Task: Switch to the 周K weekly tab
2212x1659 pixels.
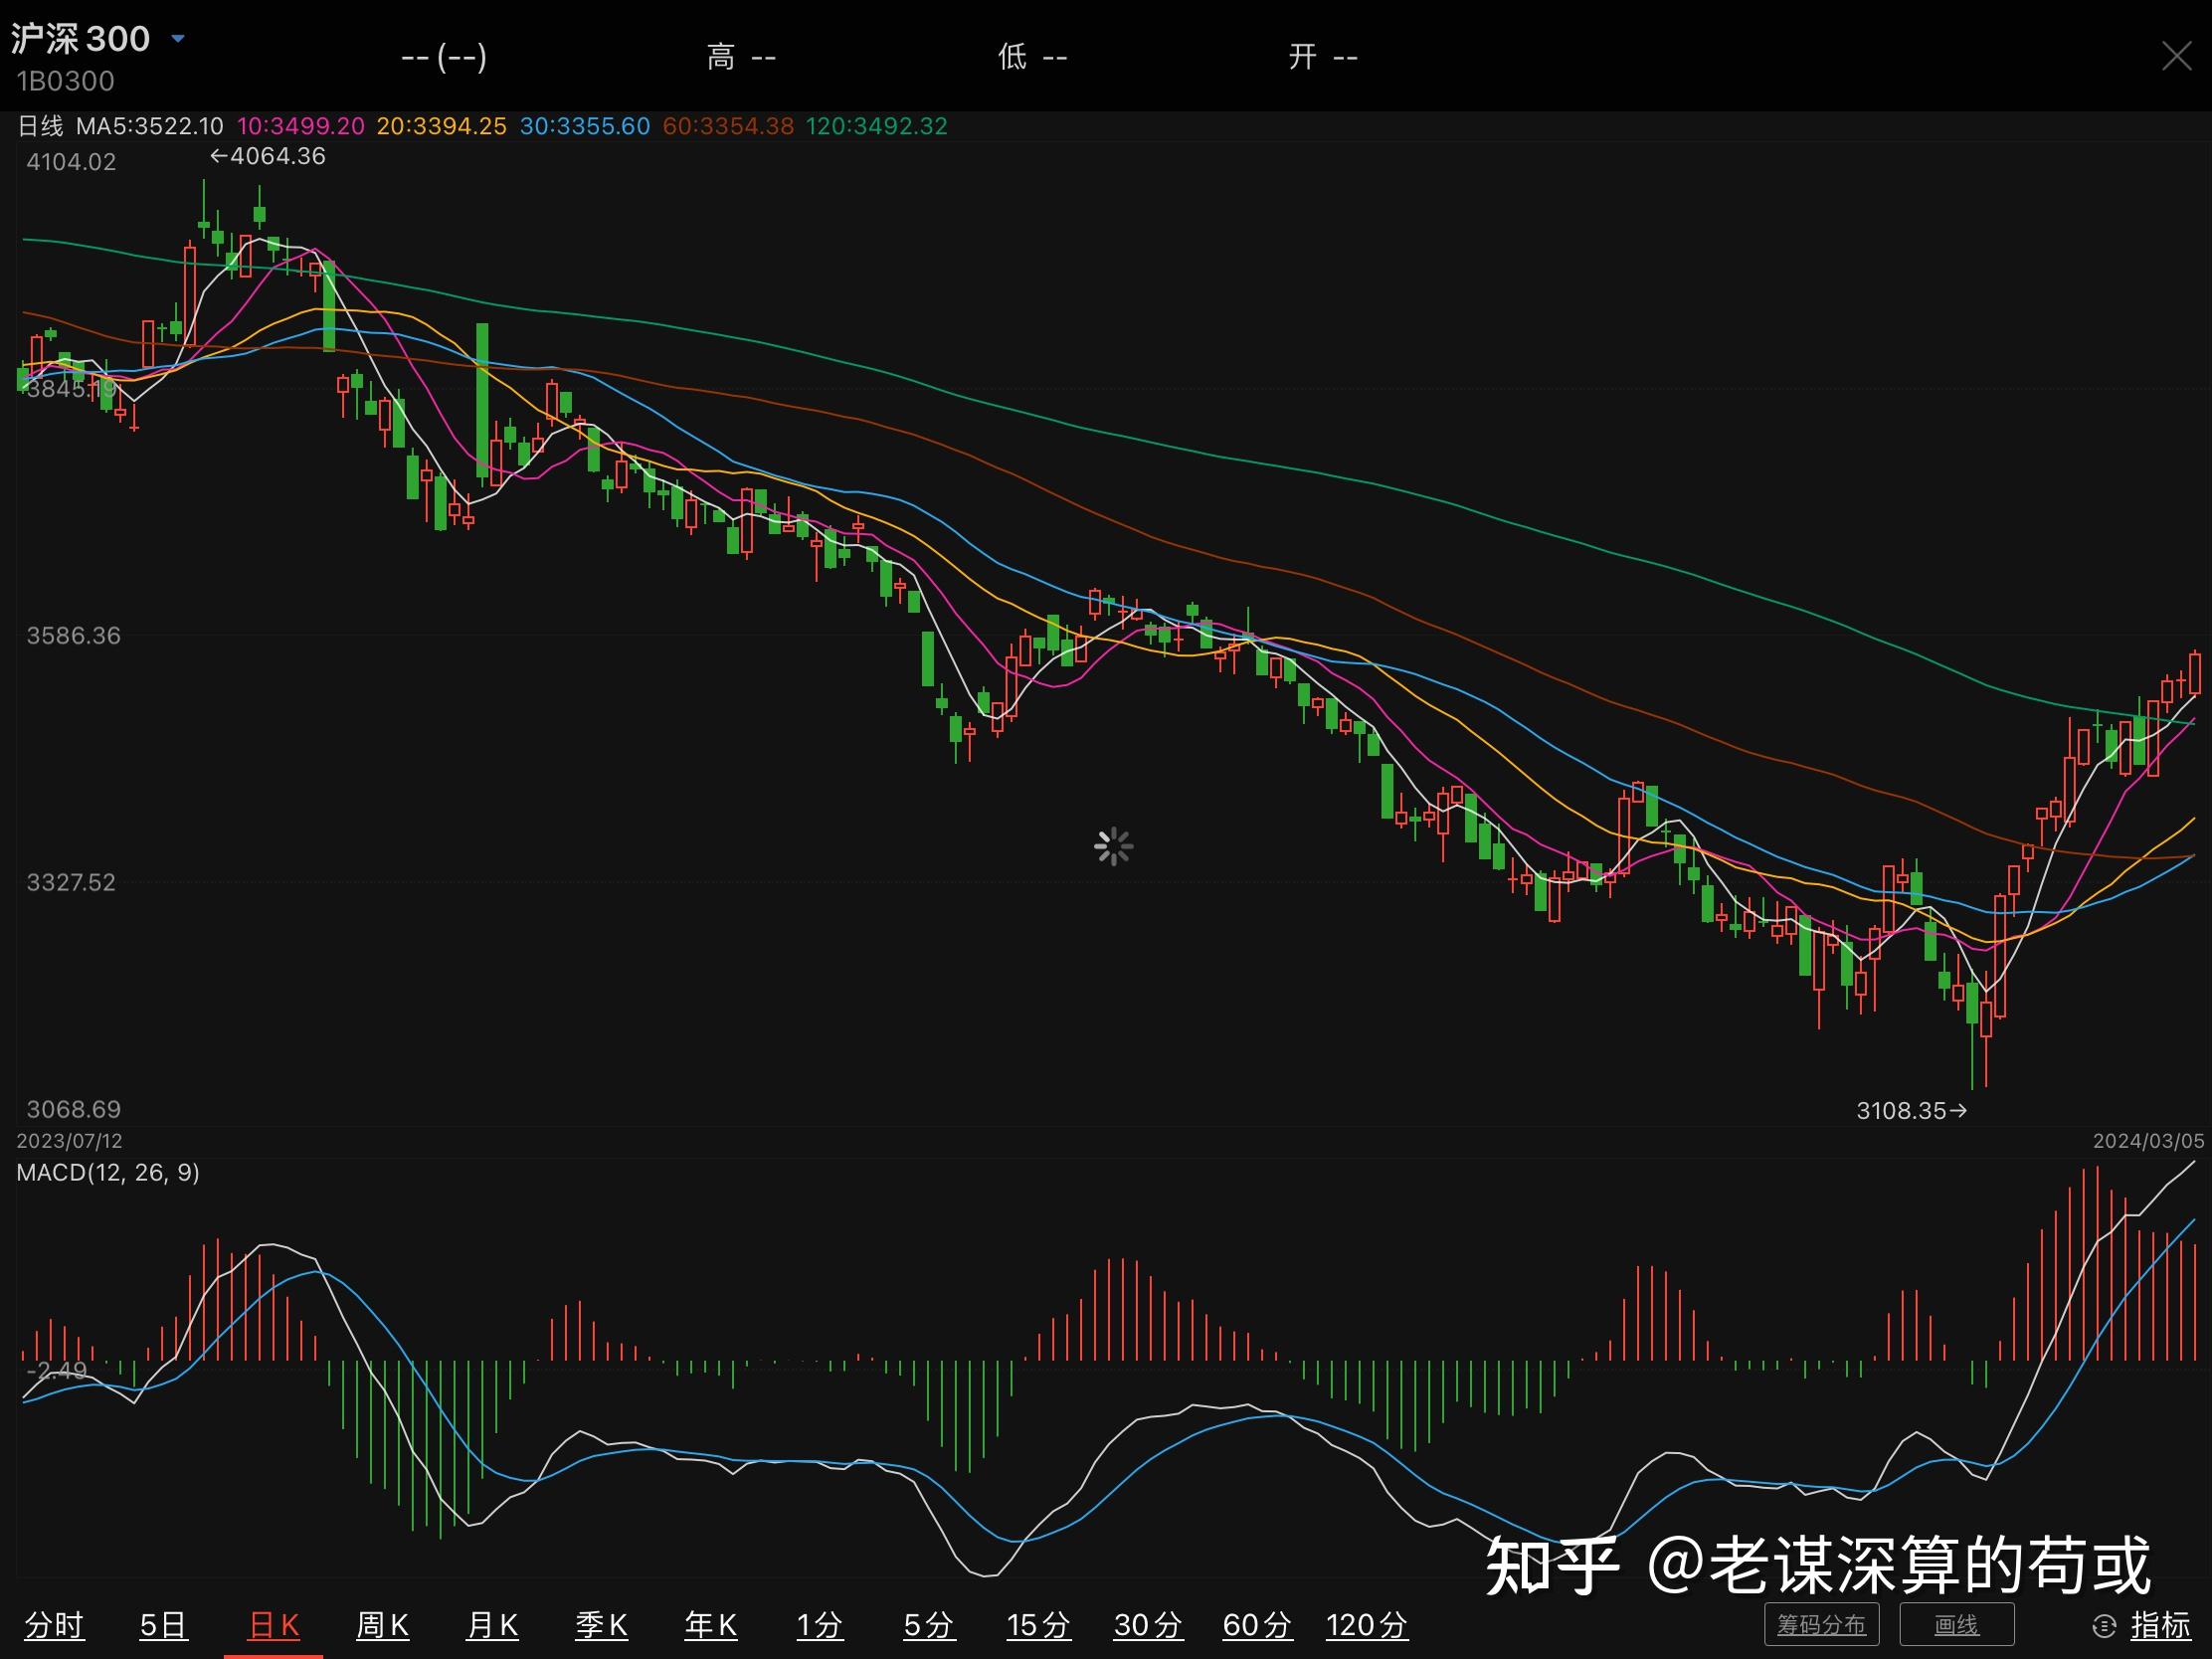Action: [x=382, y=1626]
